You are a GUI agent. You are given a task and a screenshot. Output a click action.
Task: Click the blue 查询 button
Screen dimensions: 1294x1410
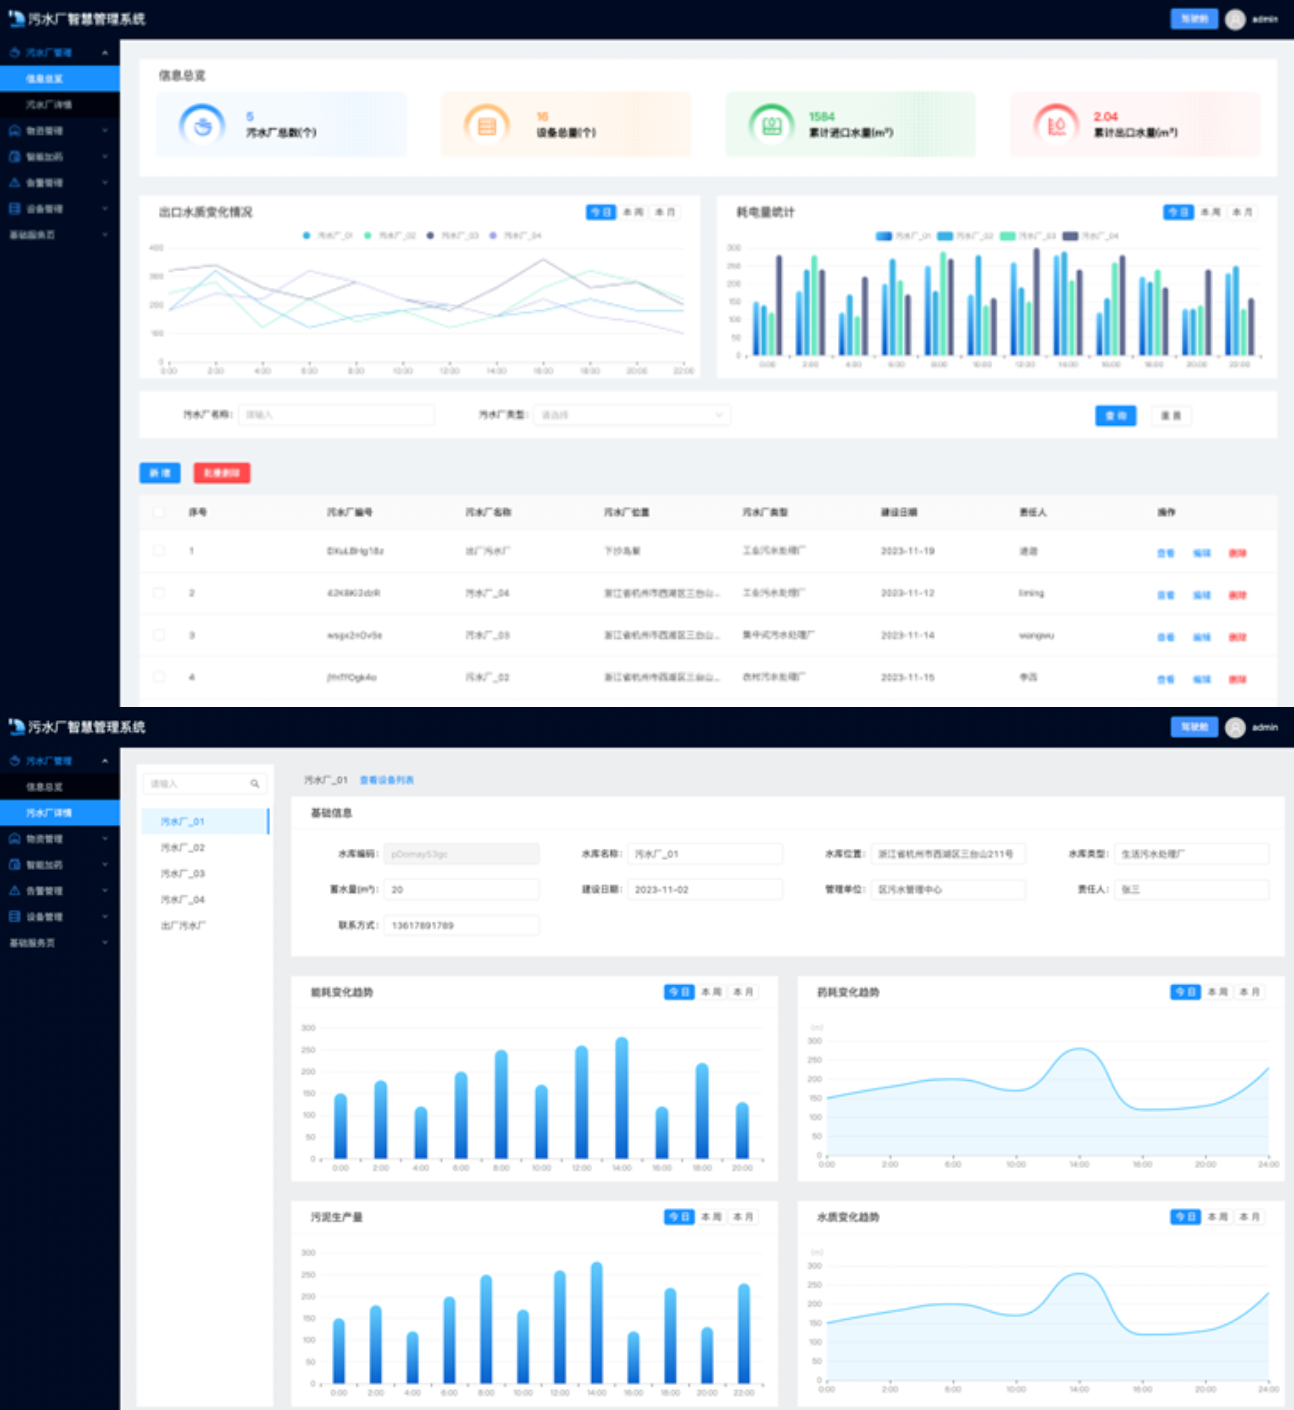pyautogui.click(x=1115, y=415)
